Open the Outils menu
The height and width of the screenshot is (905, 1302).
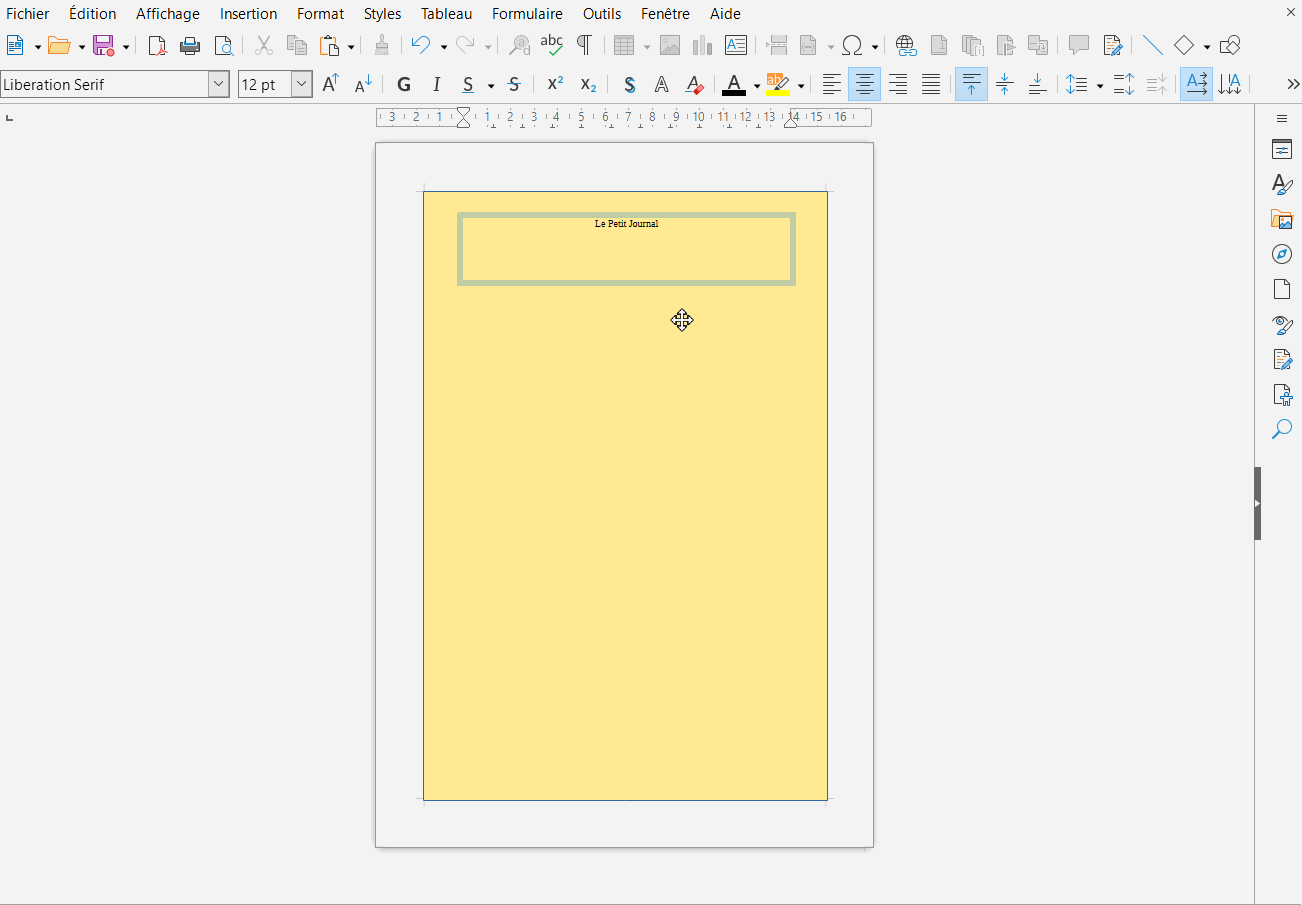pos(602,14)
